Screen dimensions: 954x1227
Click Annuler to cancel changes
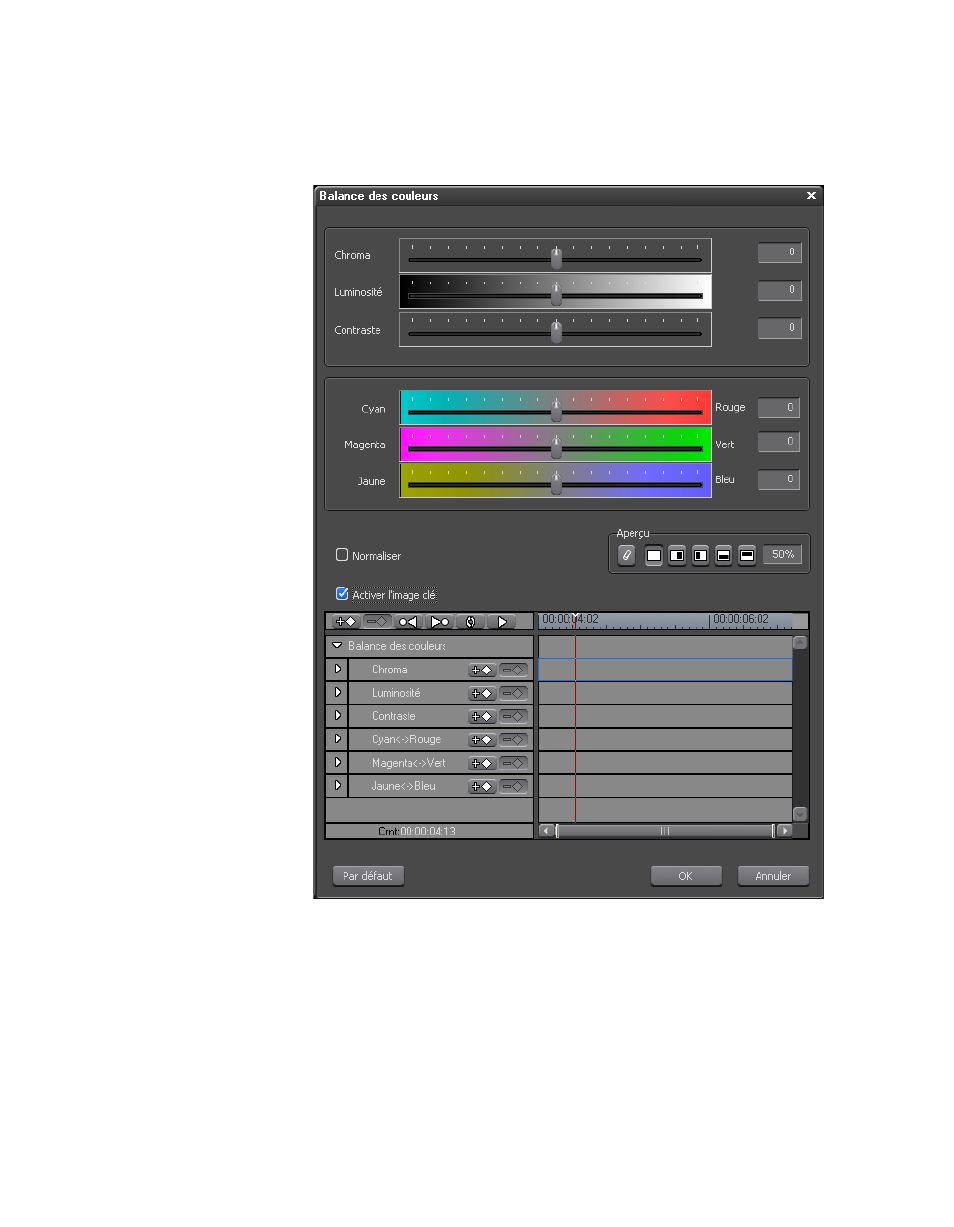click(773, 876)
